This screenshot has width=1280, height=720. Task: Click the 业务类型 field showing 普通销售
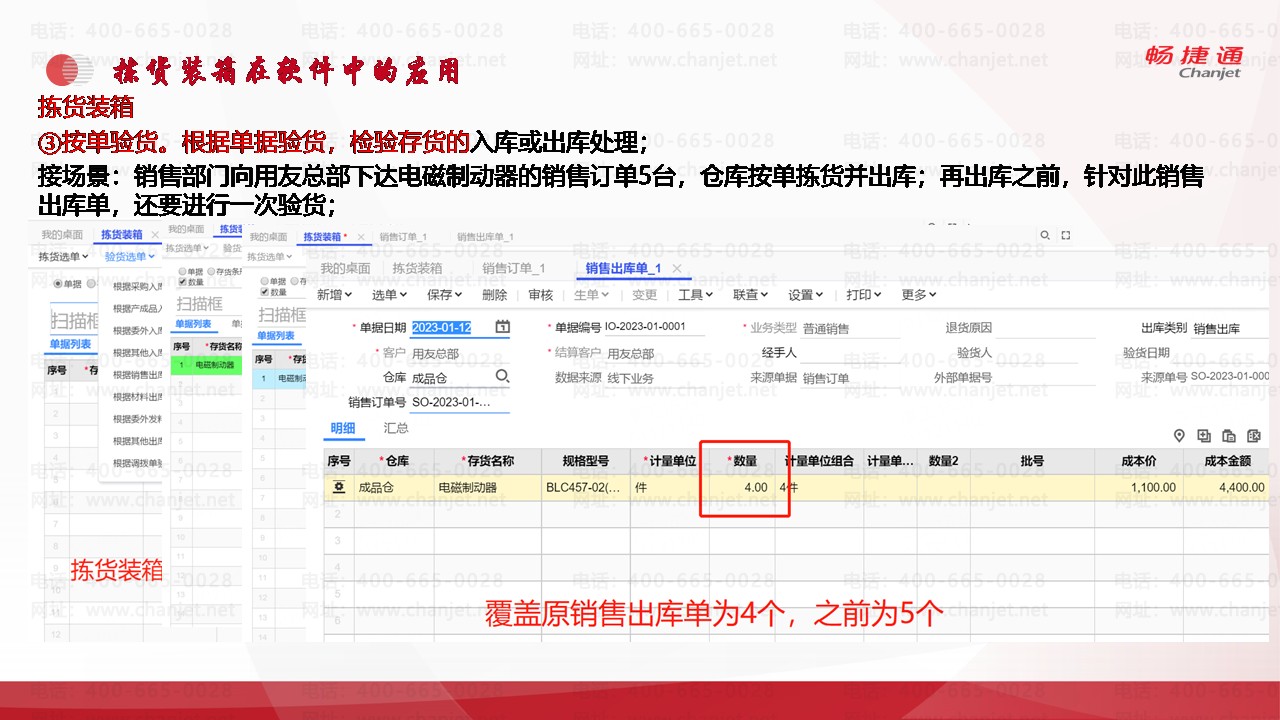tap(849, 329)
